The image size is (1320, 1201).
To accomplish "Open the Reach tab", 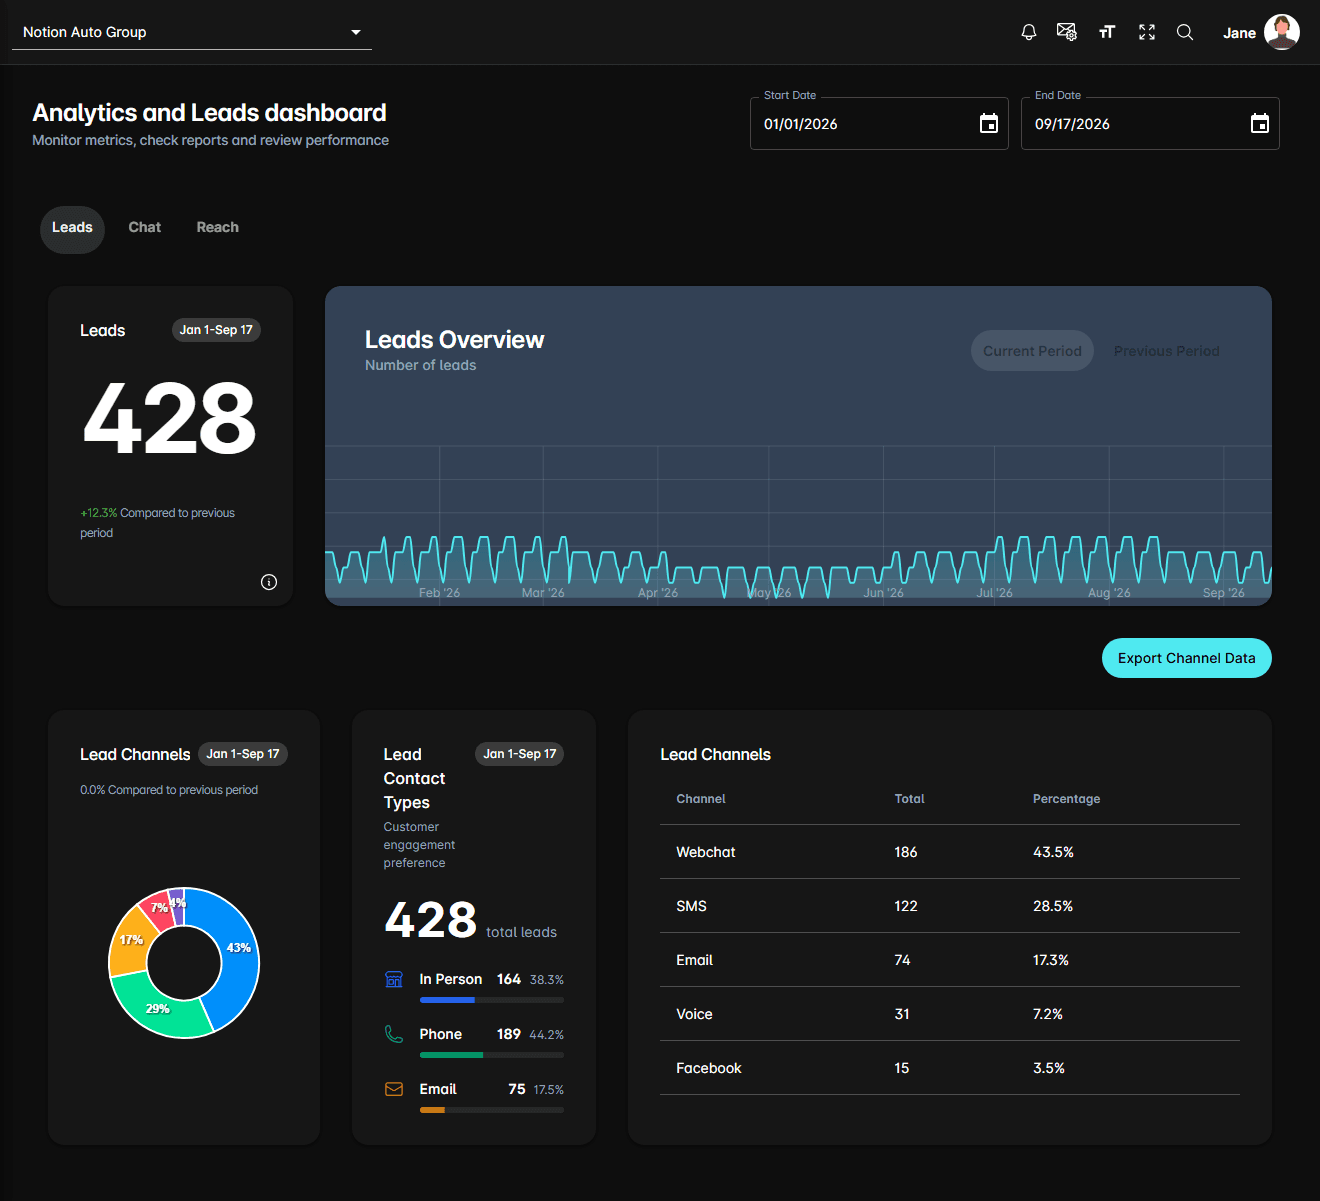I will [218, 228].
